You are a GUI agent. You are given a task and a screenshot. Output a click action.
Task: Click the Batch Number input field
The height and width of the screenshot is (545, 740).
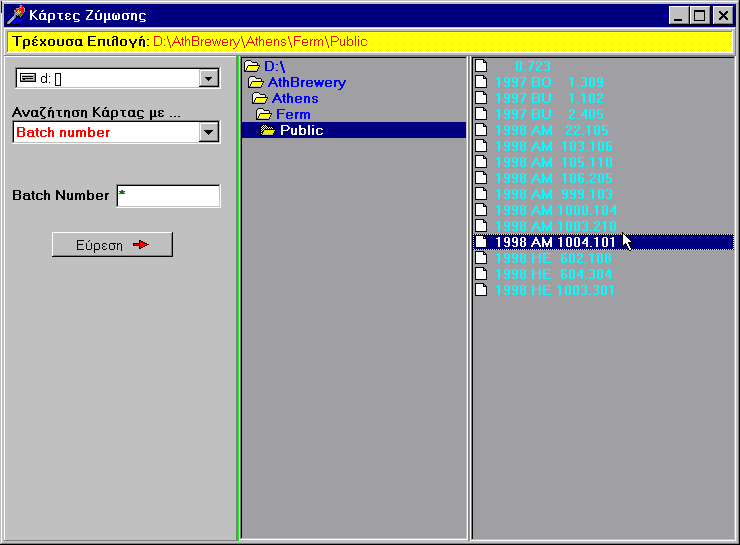(x=168, y=196)
